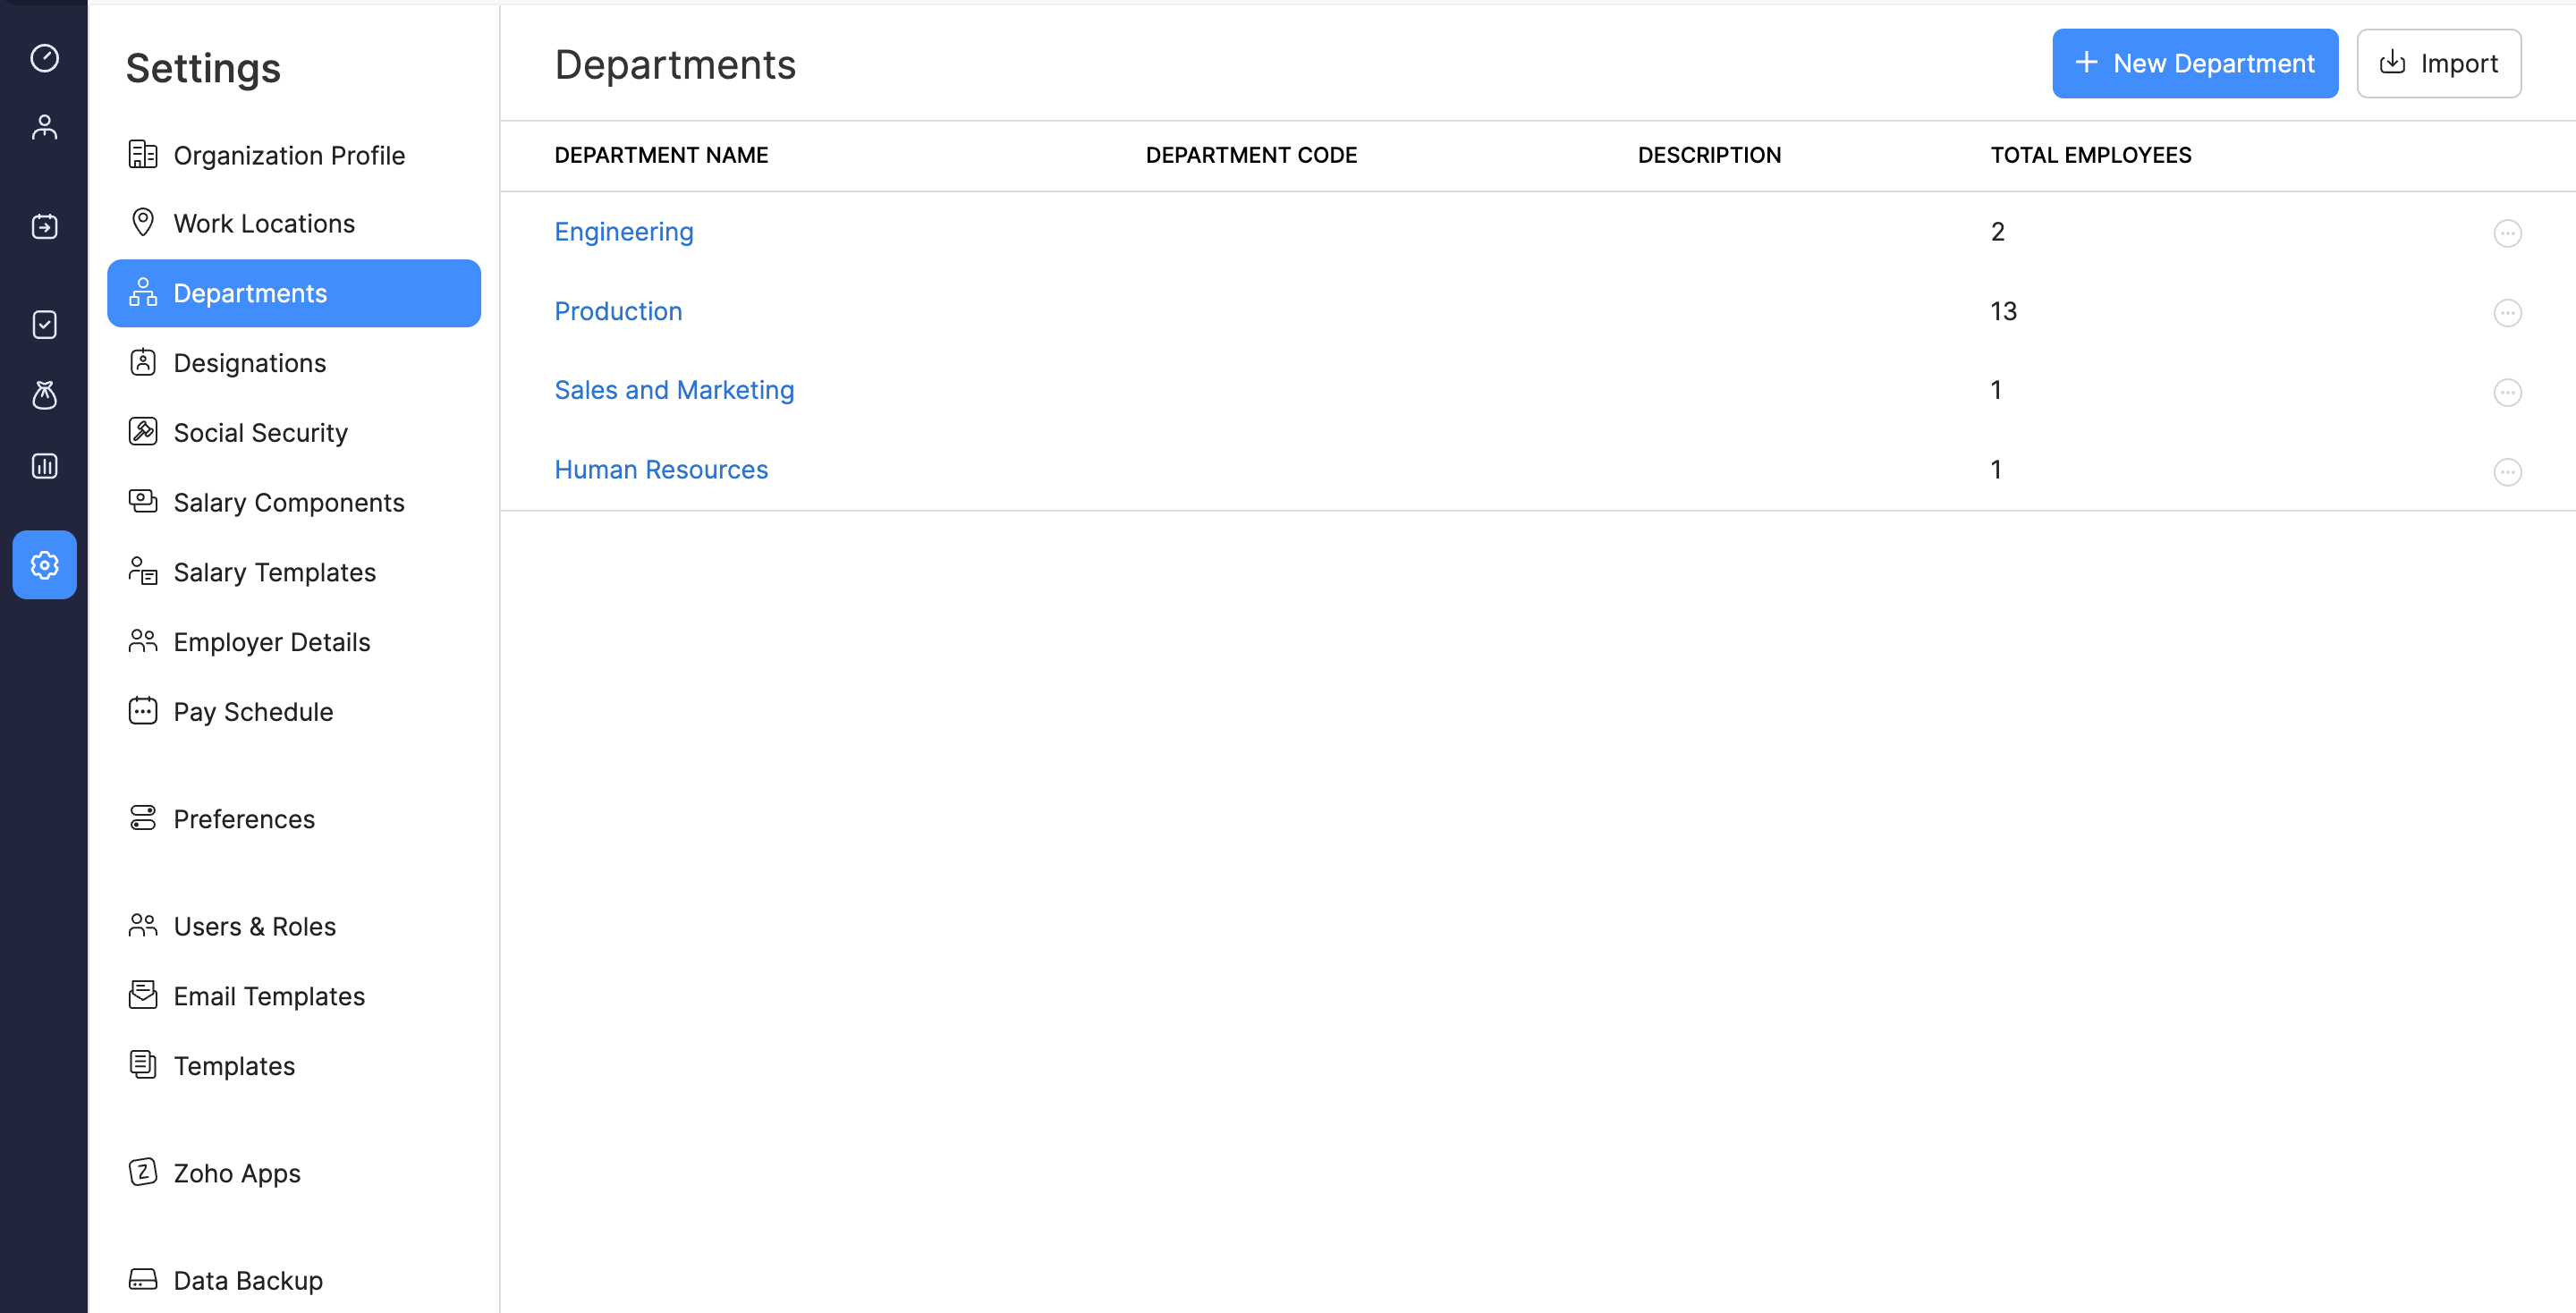The image size is (2576, 1313).
Task: Open the reports bar-chart icon in left rail
Action: (44, 466)
